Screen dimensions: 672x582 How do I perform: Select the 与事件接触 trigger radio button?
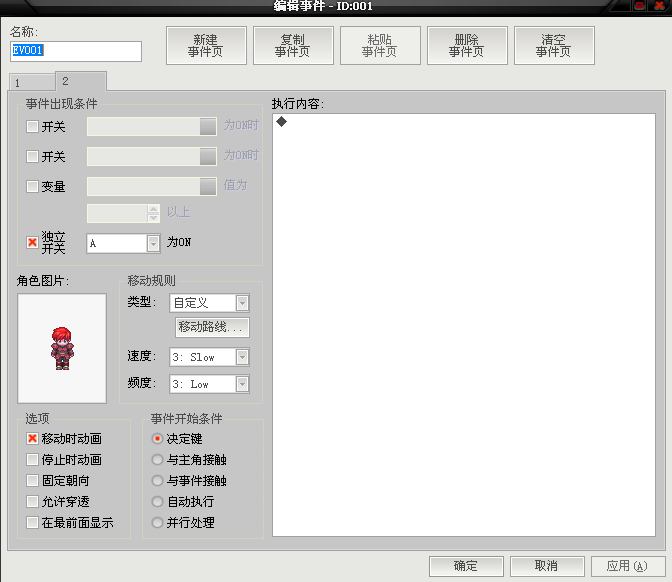coord(157,480)
